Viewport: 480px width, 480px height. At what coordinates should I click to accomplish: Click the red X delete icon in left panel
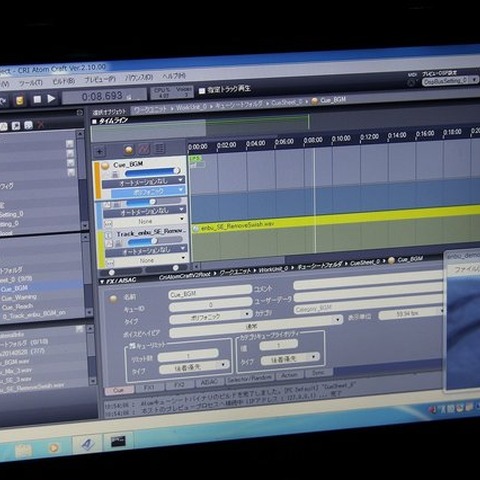(x=41, y=125)
